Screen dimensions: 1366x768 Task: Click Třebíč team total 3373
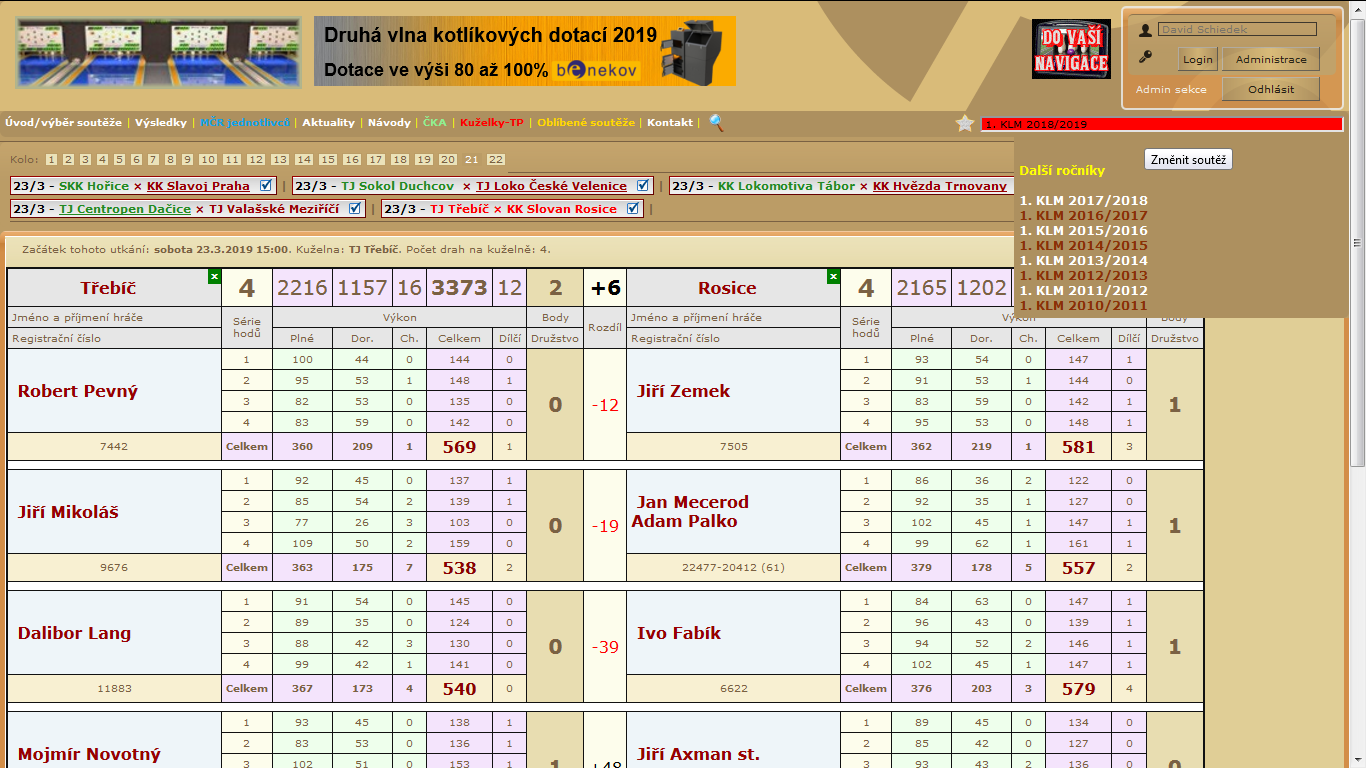pyautogui.click(x=459, y=288)
